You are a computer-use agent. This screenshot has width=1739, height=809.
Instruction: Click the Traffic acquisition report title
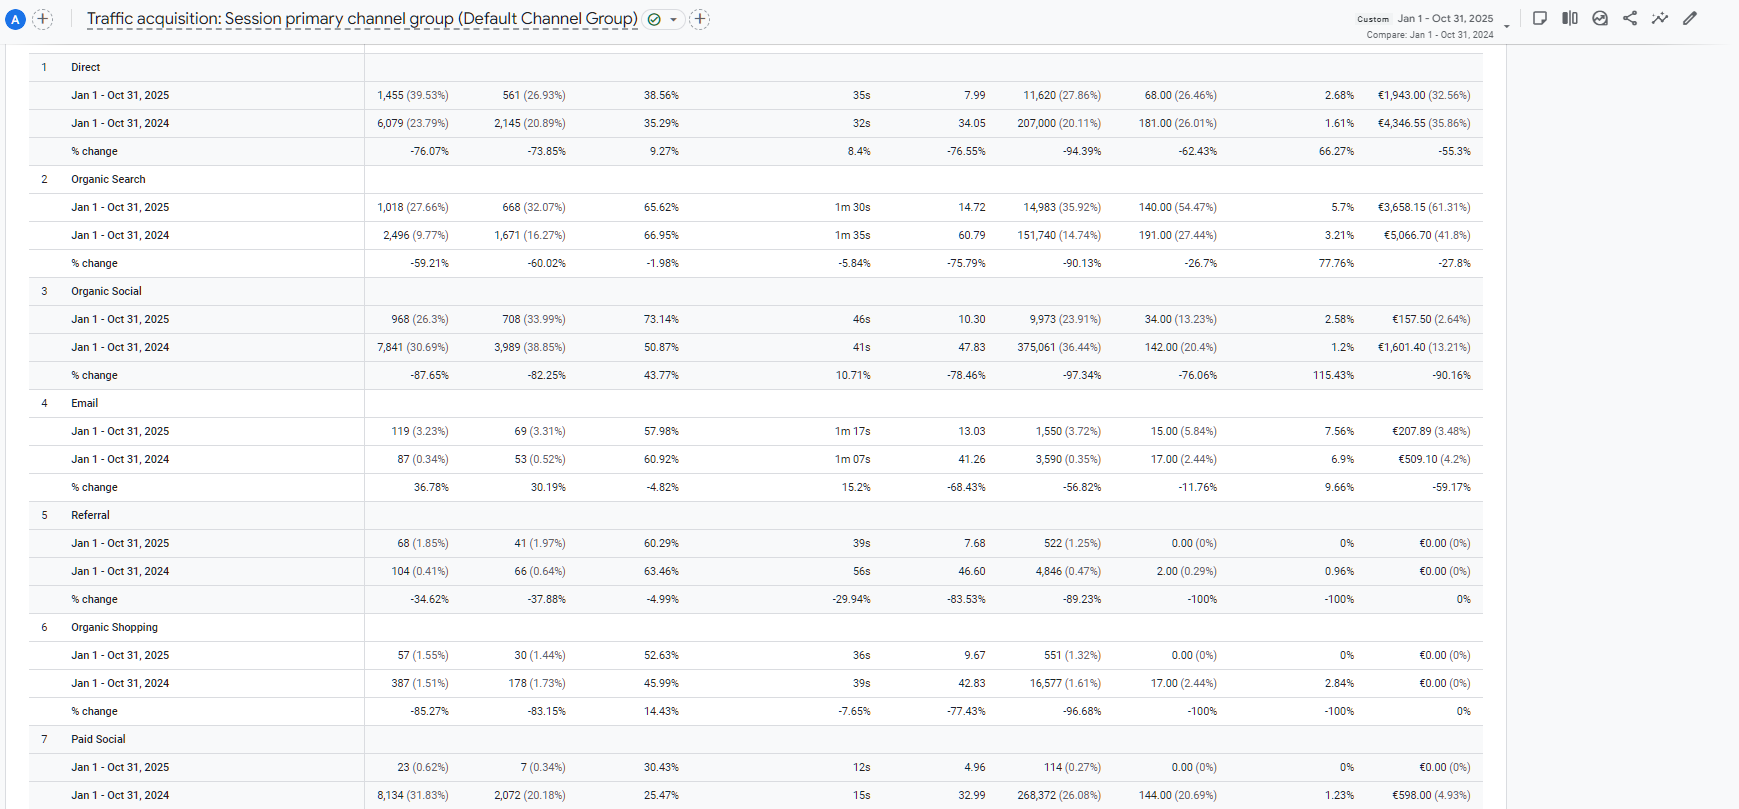point(361,19)
